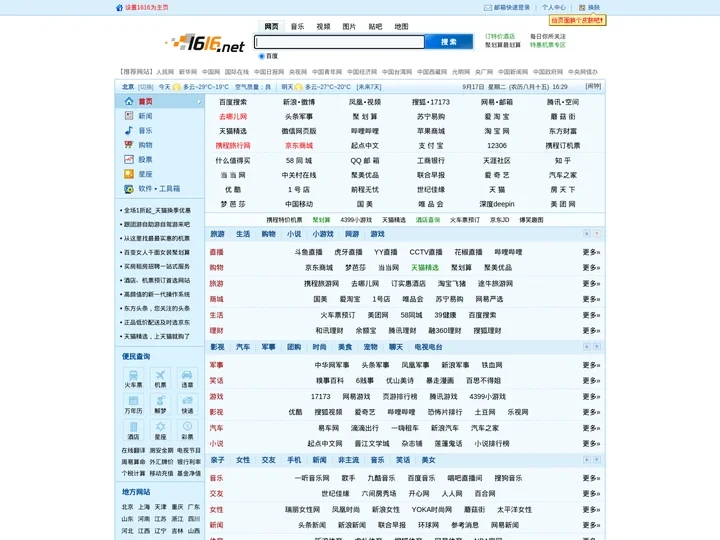Open the 4399小游戏 link in the strip under the site grid
The height and width of the screenshot is (540, 720).
[x=356, y=220]
